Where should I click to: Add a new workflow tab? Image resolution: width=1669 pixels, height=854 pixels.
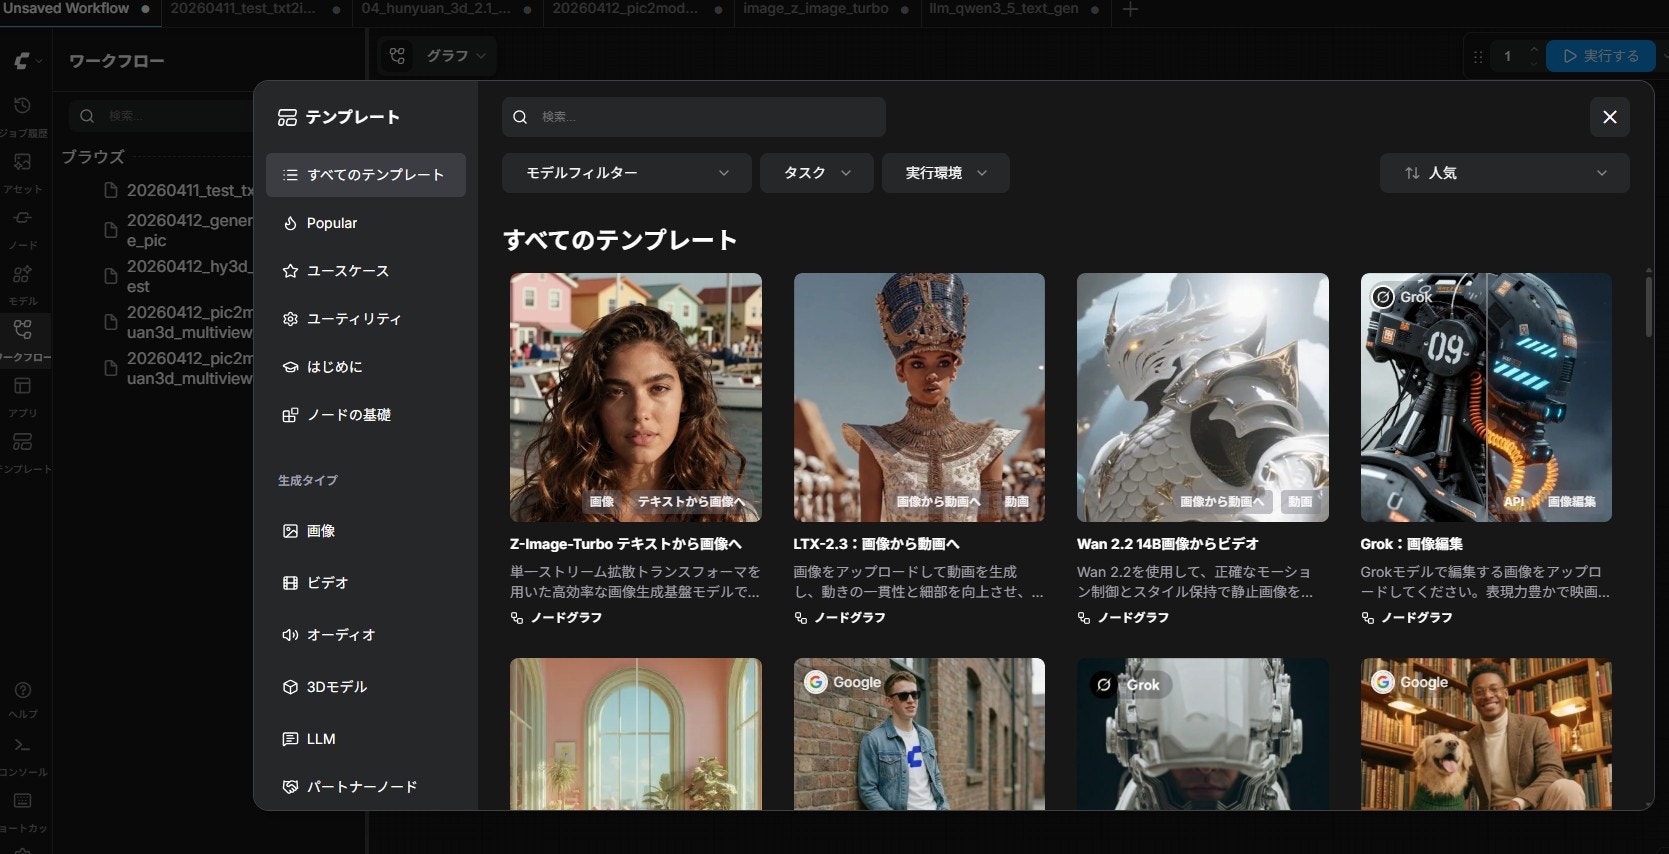click(1130, 10)
